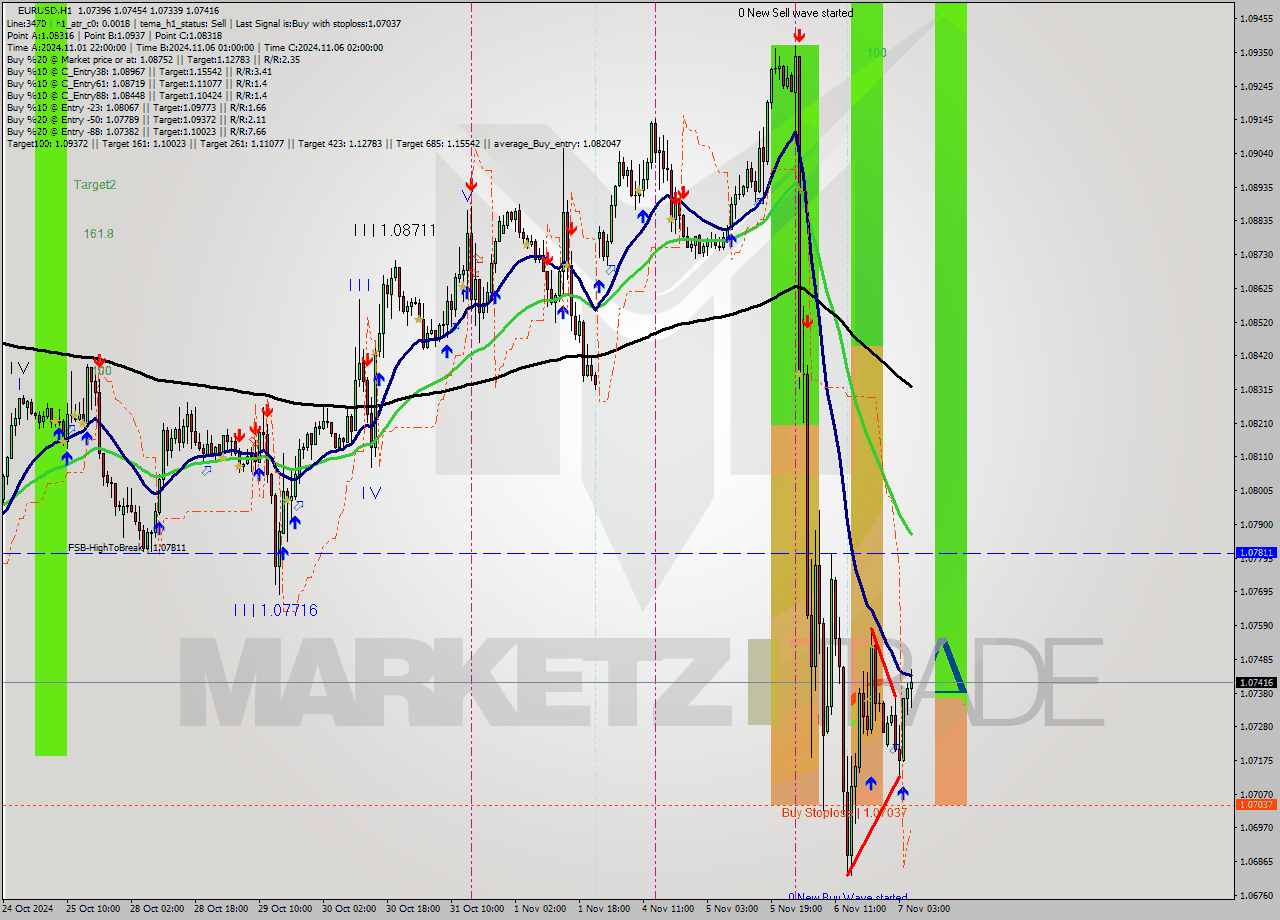Click price axis value 1.08315
This screenshot has height=920, width=1280.
[x=1256, y=389]
